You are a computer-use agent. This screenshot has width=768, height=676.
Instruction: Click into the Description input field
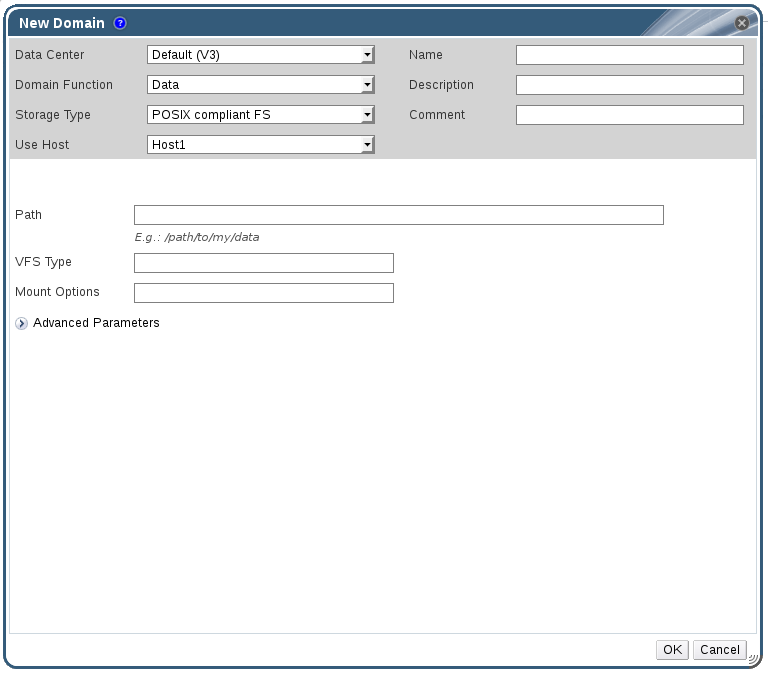(x=629, y=85)
